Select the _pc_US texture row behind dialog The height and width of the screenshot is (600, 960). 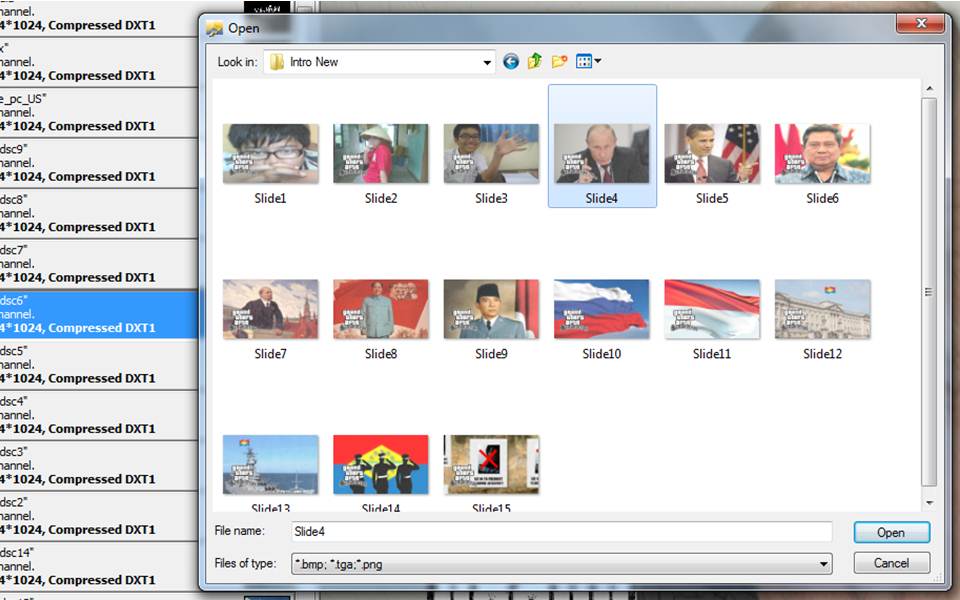coord(98,113)
